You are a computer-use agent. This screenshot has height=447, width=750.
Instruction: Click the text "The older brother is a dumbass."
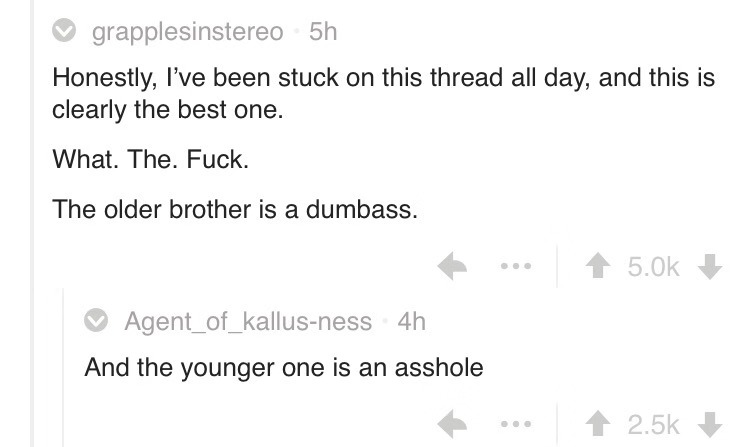coord(234,209)
